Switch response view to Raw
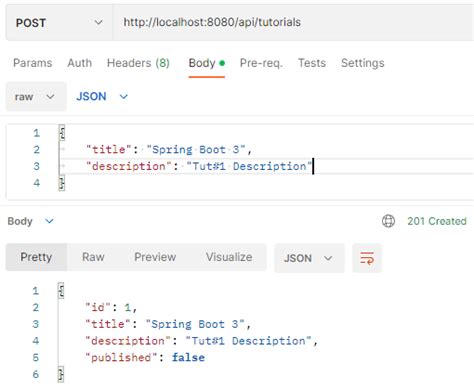The height and width of the screenshot is (390, 474). pos(93,257)
